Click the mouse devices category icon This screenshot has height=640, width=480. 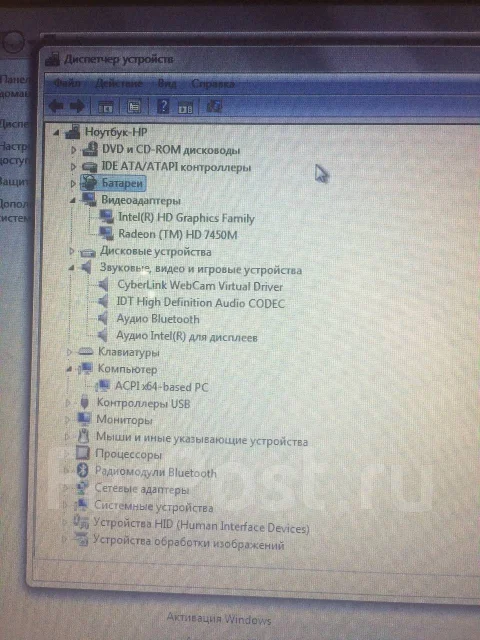(x=83, y=436)
